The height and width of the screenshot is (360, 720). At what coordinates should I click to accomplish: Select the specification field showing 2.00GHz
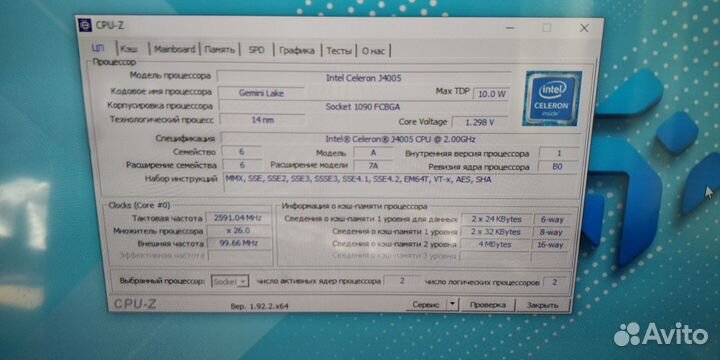[x=400, y=139]
